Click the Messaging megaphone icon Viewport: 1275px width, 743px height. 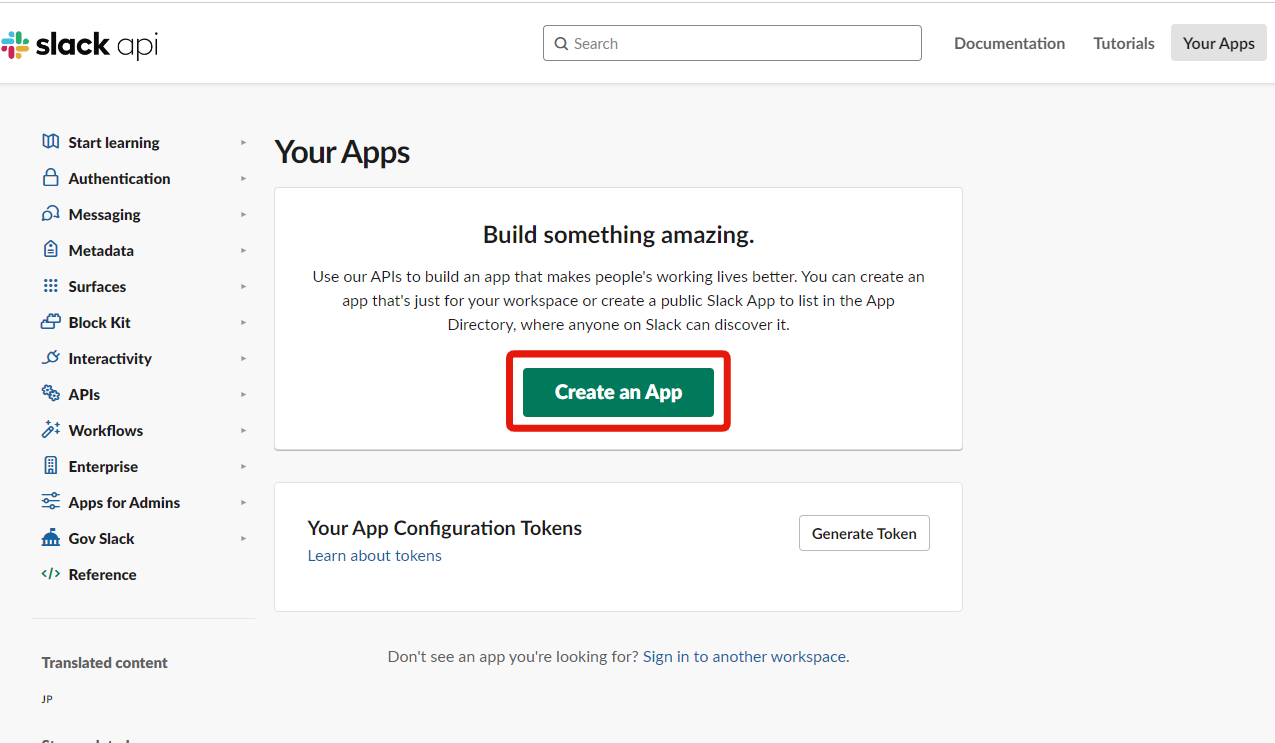click(51, 214)
